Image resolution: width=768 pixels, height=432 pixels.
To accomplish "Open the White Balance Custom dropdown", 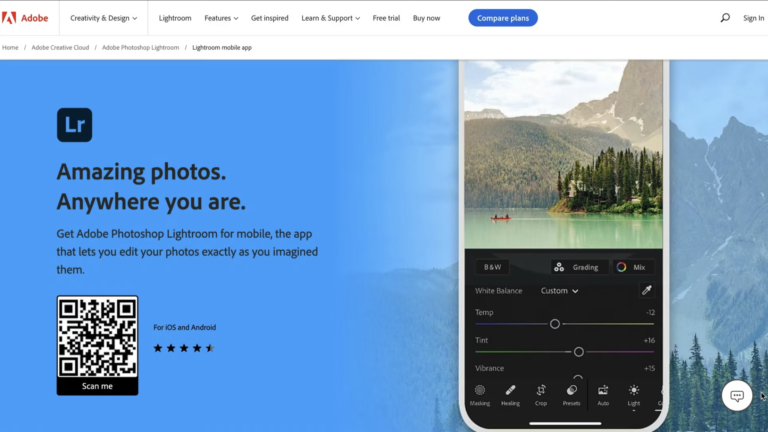I will [559, 290].
